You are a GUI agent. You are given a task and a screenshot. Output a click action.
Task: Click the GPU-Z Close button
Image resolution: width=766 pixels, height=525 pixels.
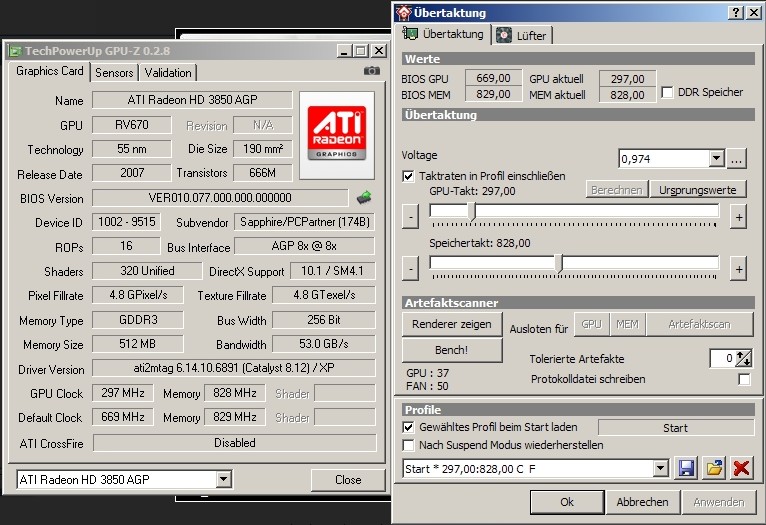pyautogui.click(x=348, y=480)
